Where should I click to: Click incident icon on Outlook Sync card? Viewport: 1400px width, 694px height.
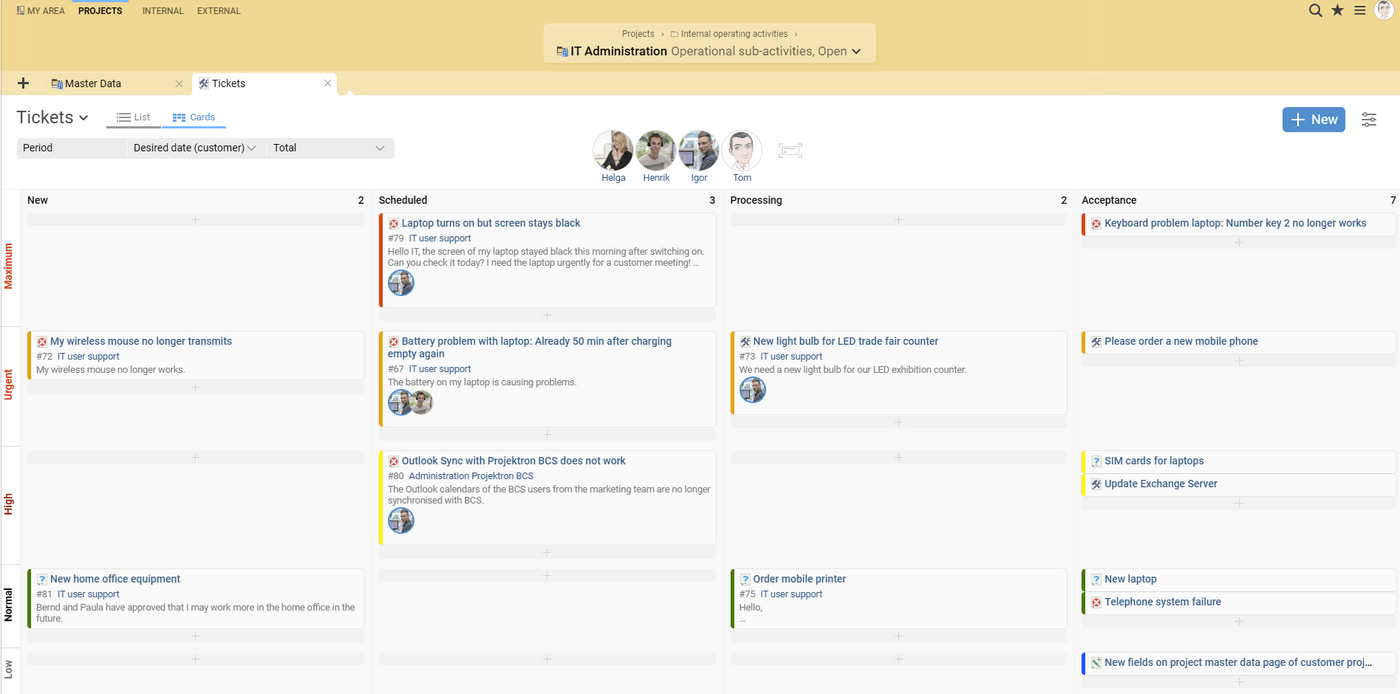tap(393, 462)
